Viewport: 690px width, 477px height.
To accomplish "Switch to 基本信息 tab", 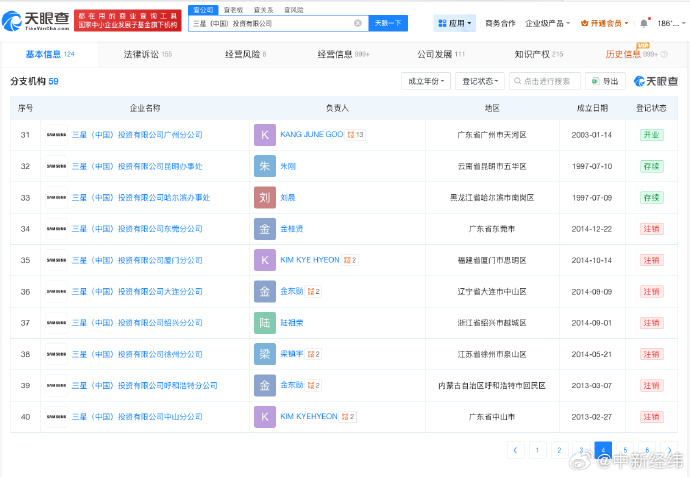I will pos(50,54).
